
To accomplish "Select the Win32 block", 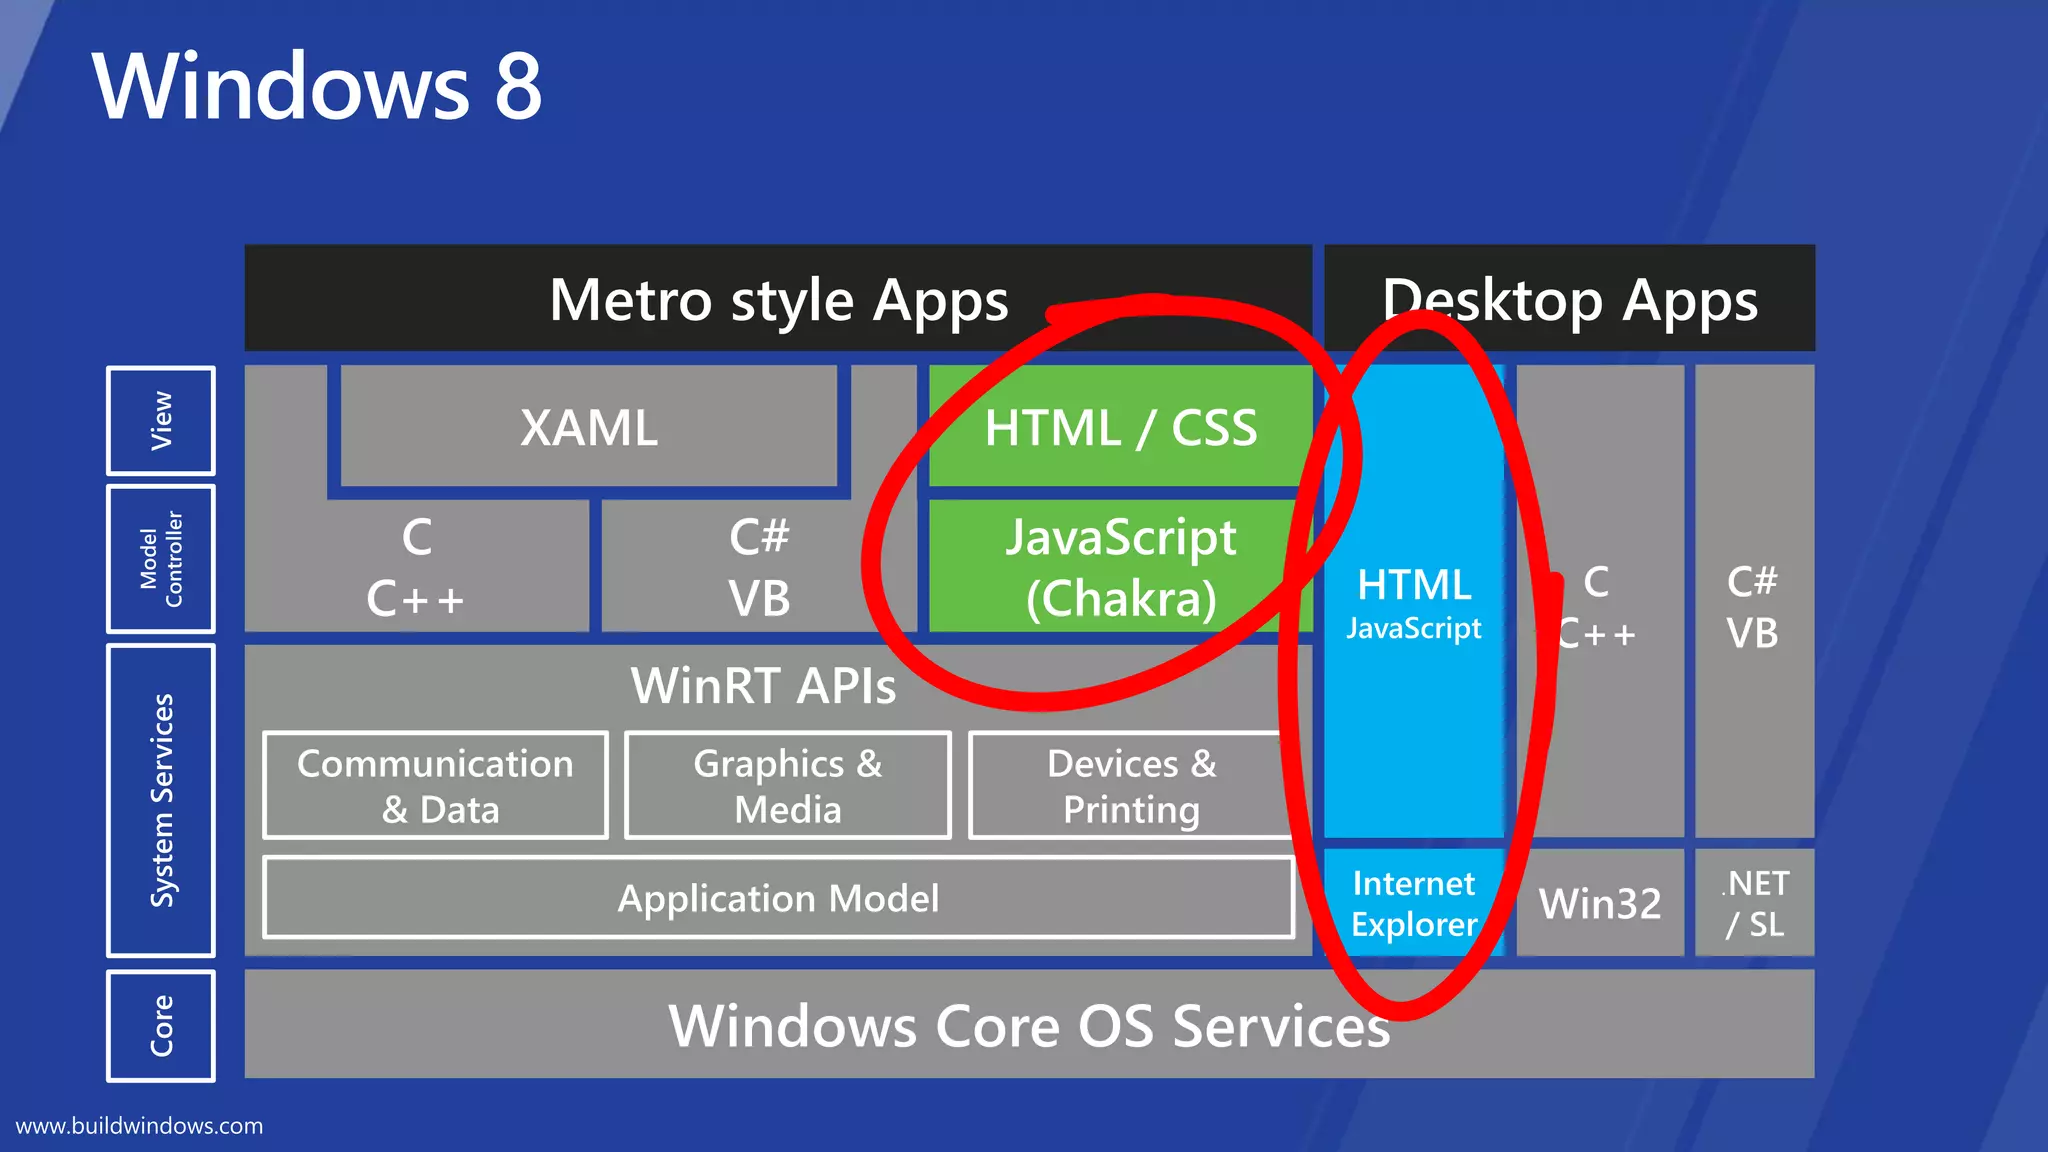I will pyautogui.click(x=1600, y=902).
